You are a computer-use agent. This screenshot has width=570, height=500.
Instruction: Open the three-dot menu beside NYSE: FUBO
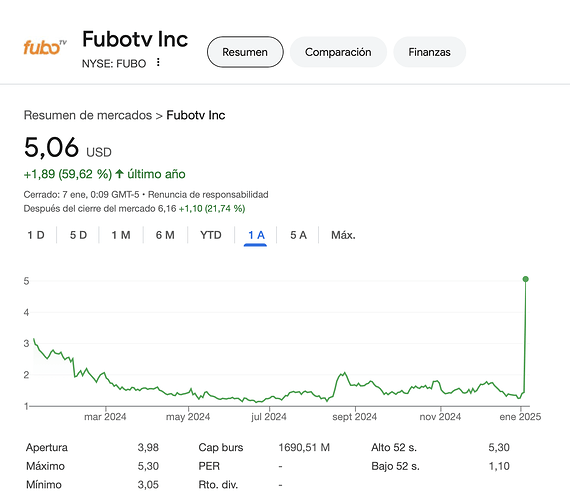[158, 63]
